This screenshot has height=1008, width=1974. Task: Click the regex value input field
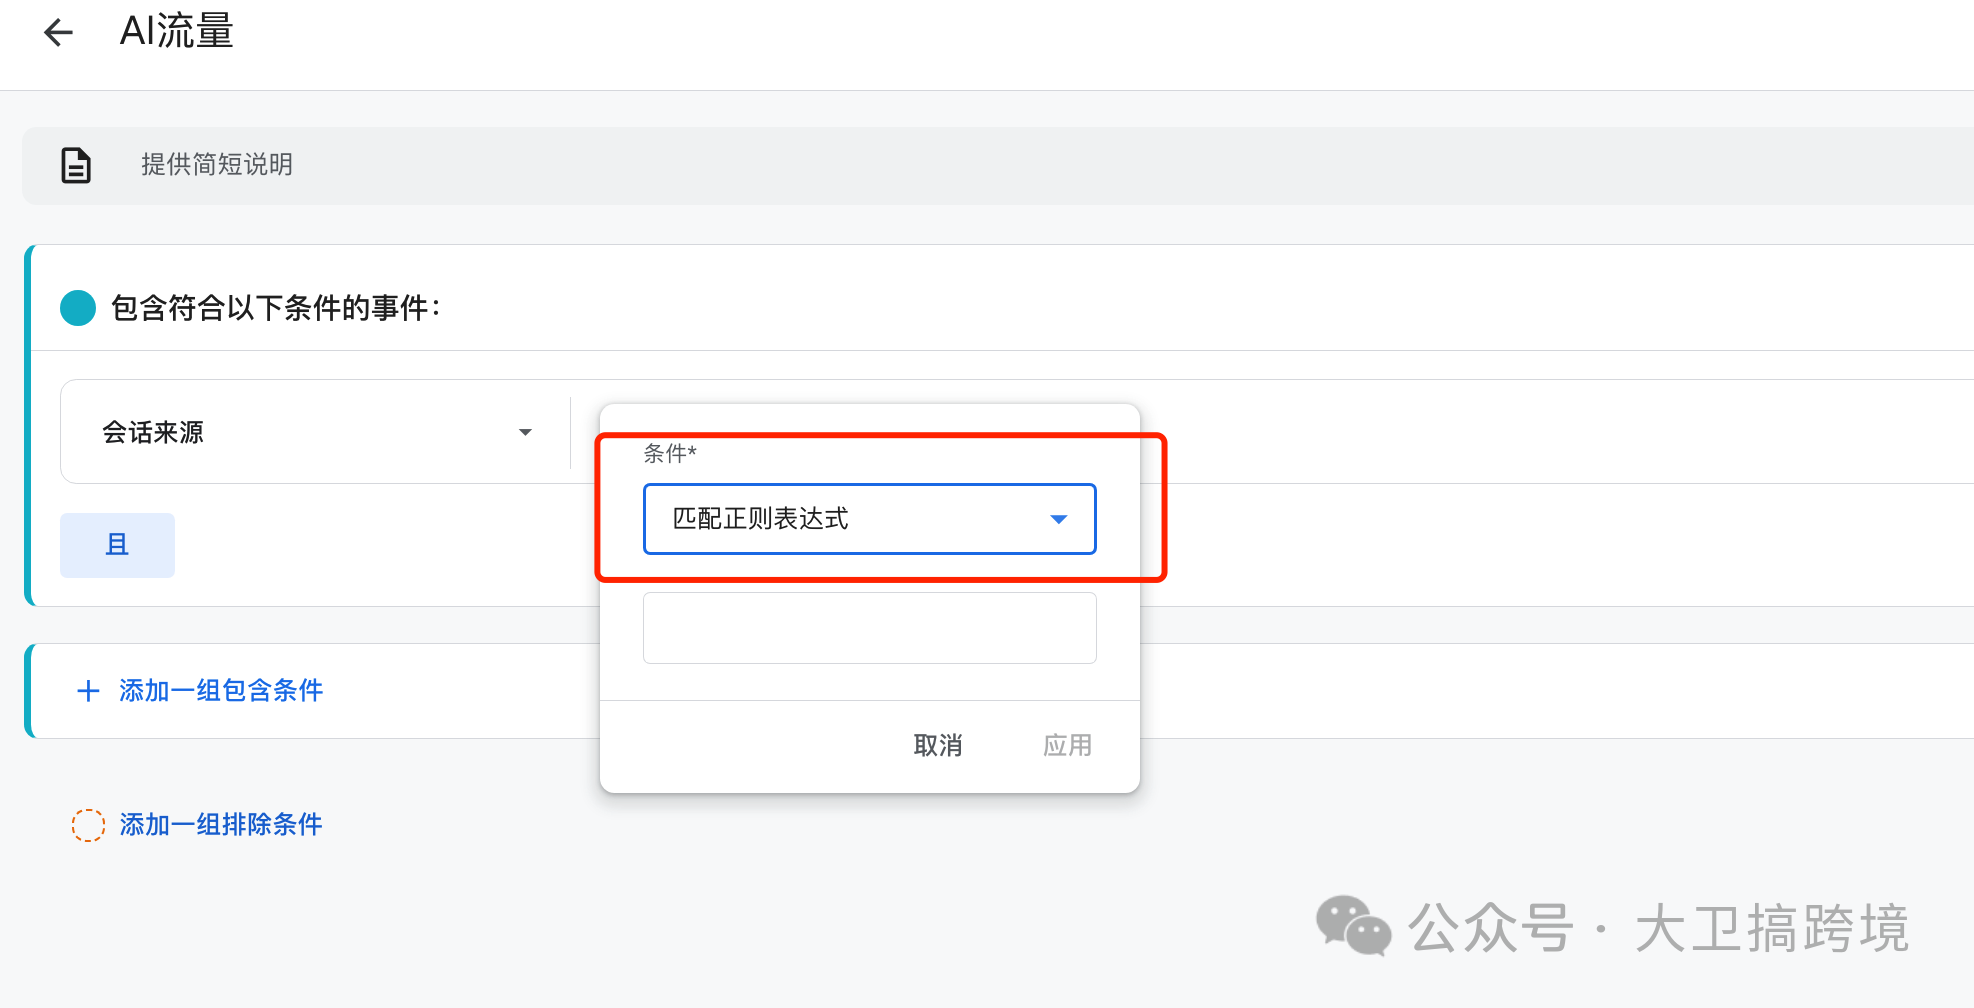coord(869,627)
